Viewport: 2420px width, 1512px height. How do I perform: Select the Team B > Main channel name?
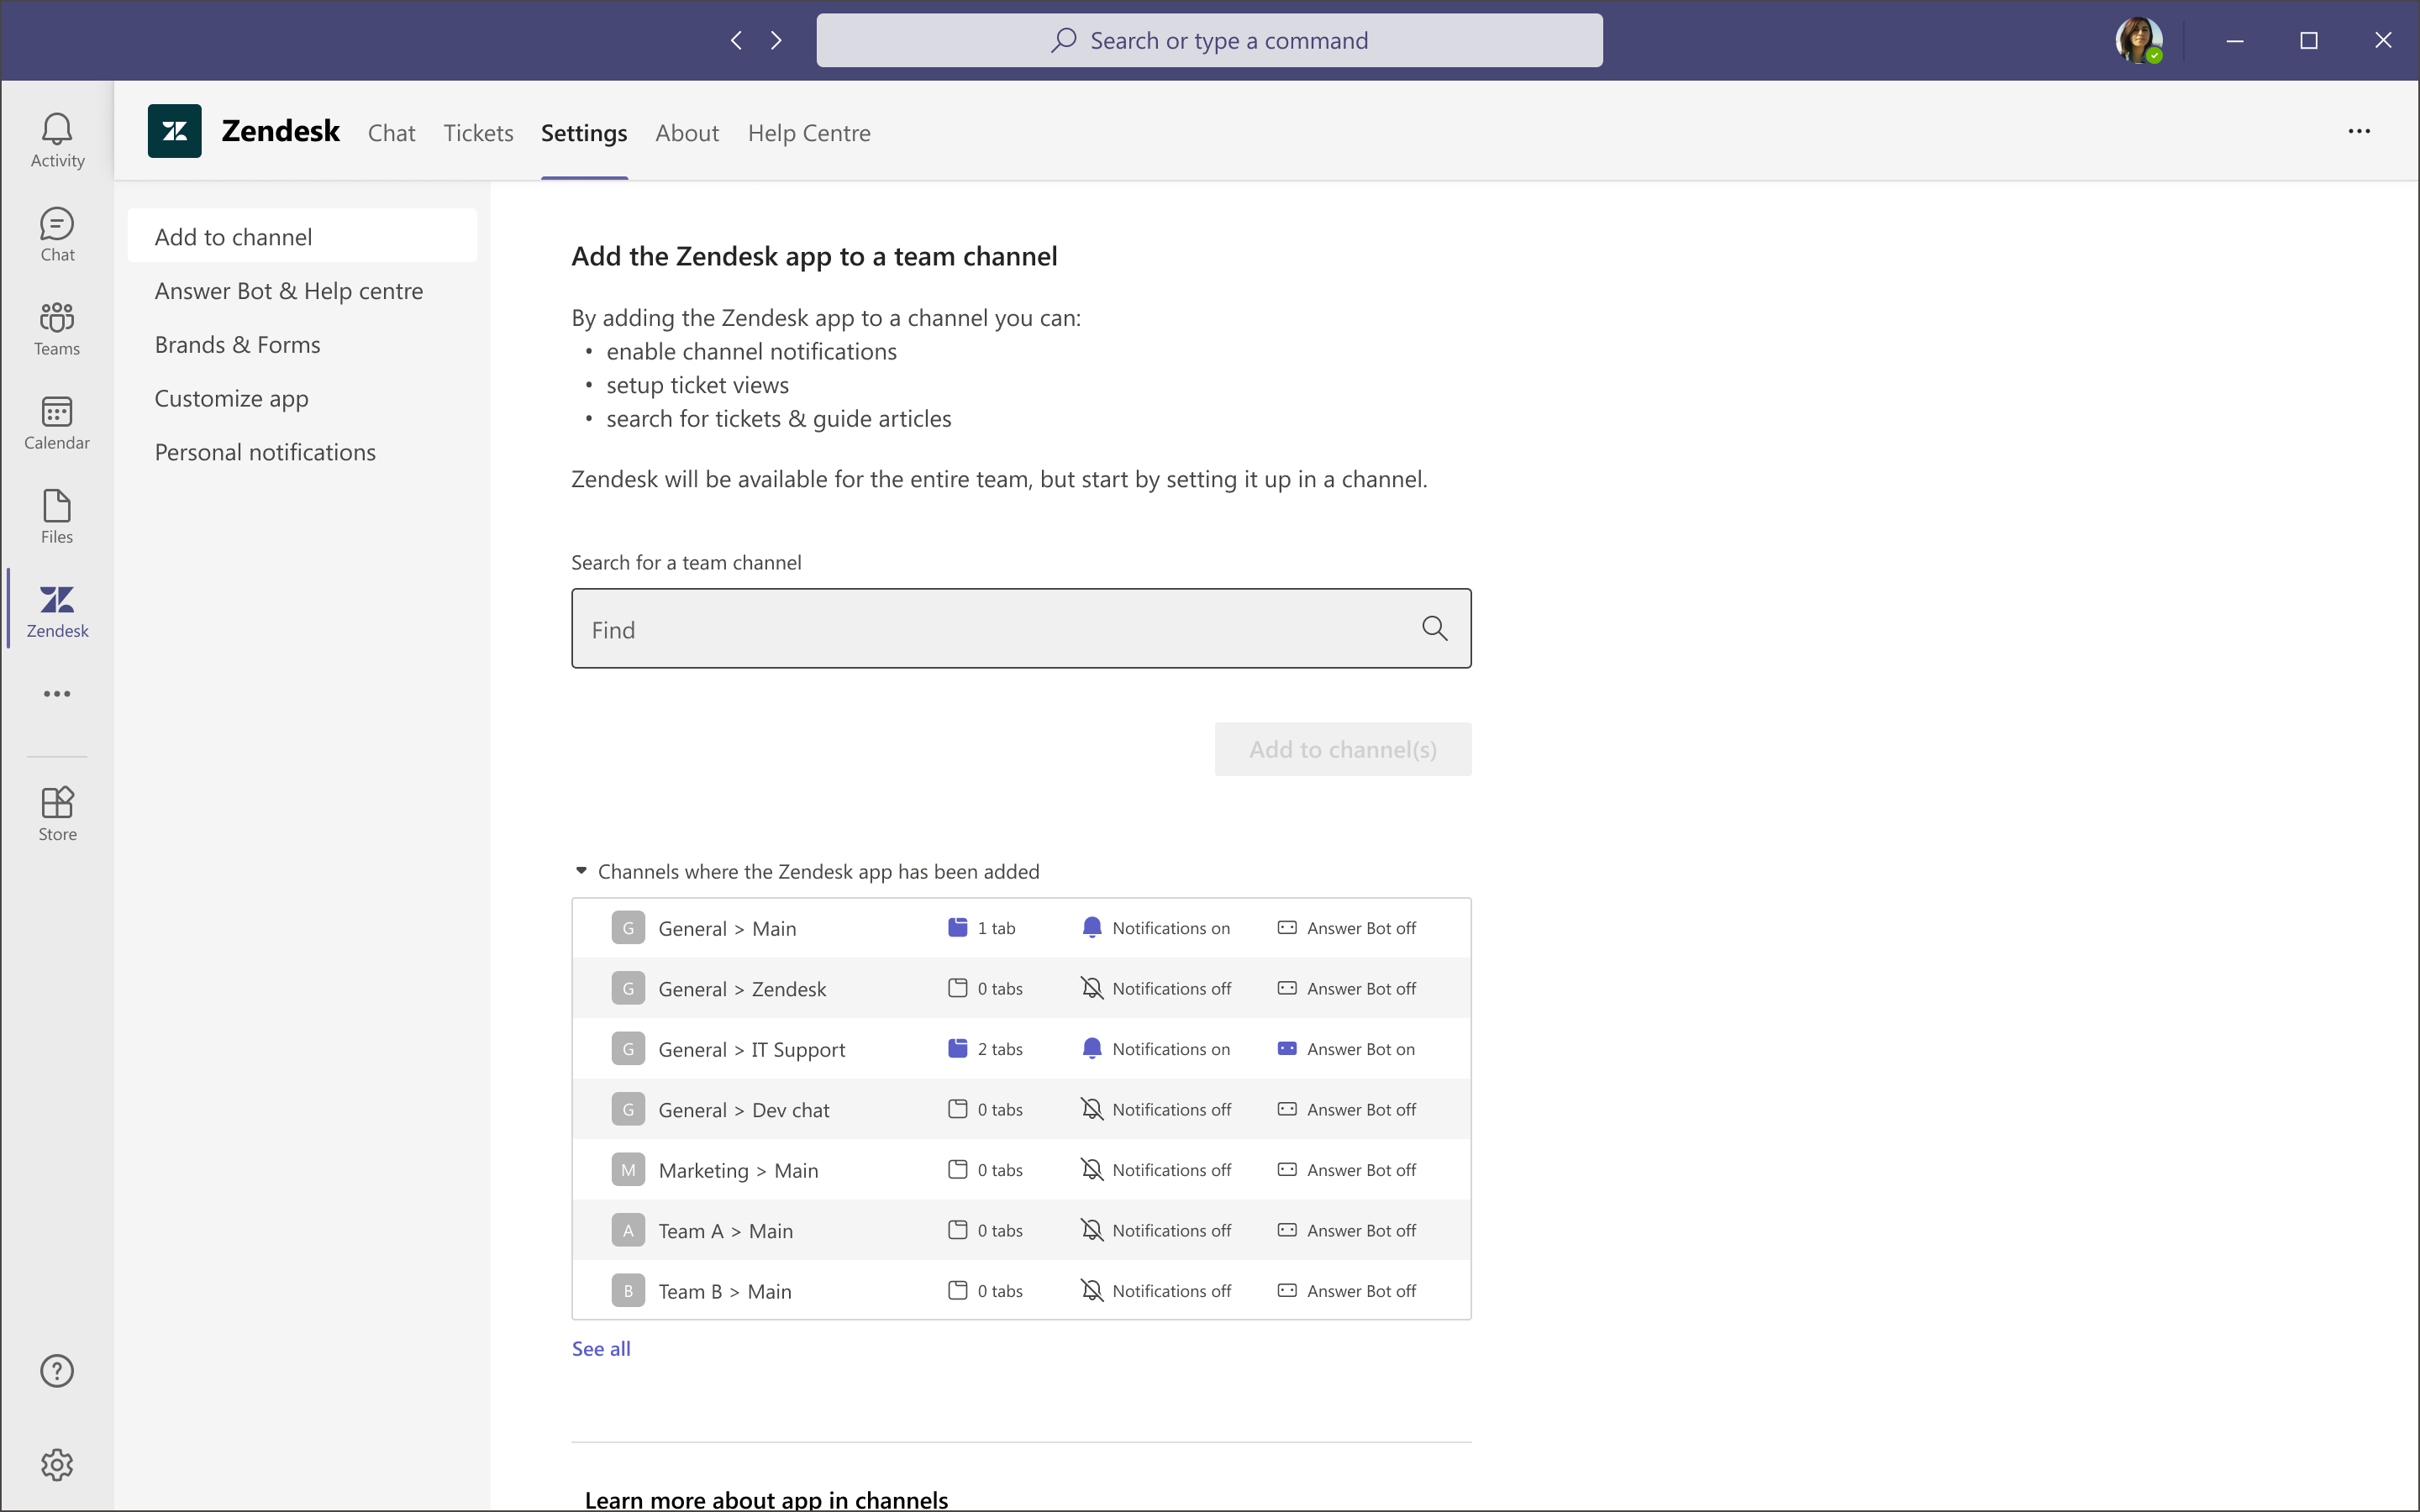point(724,1291)
